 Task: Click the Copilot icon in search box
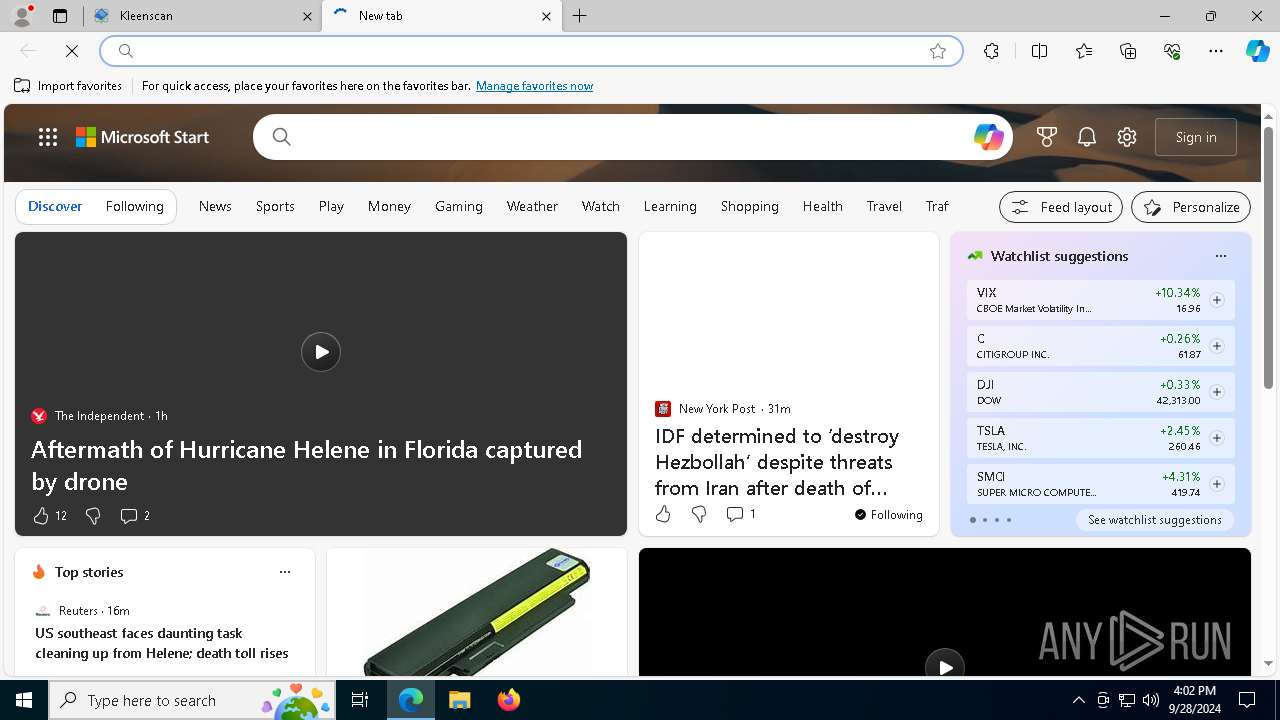click(989, 137)
